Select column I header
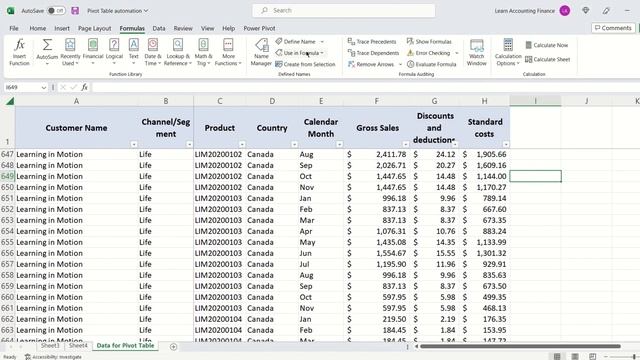Viewport: 640px width, 360px height. click(535, 101)
